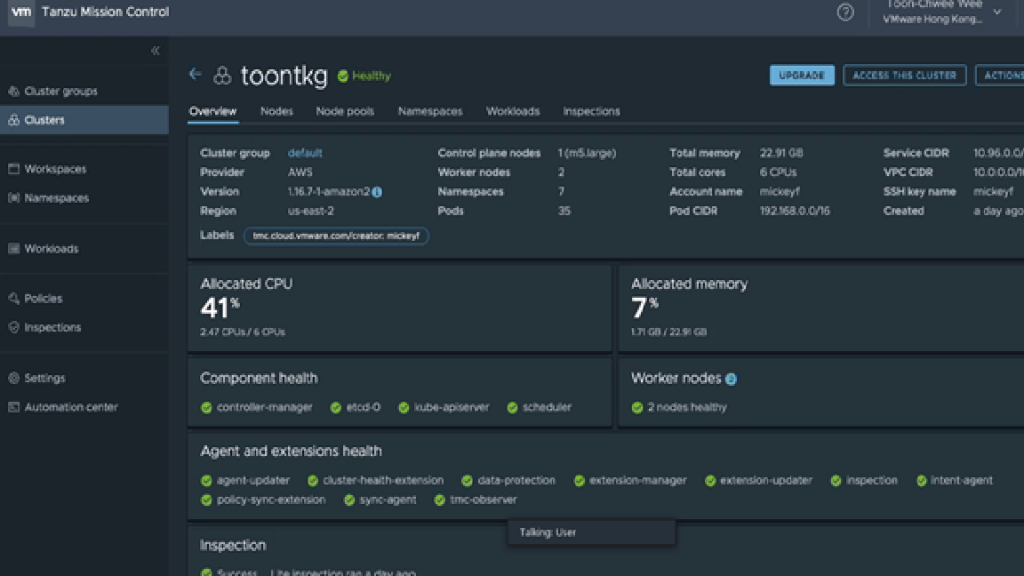Open the Inspections tab
The height and width of the screenshot is (576, 1024).
(591, 111)
